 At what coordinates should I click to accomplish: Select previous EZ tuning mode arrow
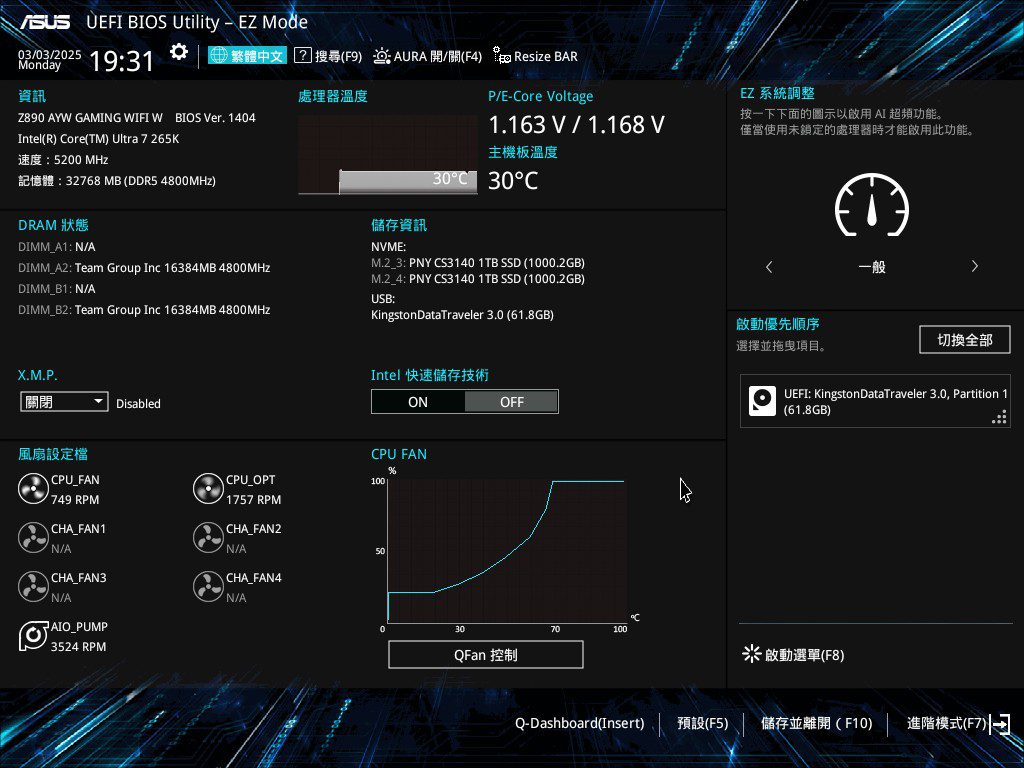coord(769,266)
